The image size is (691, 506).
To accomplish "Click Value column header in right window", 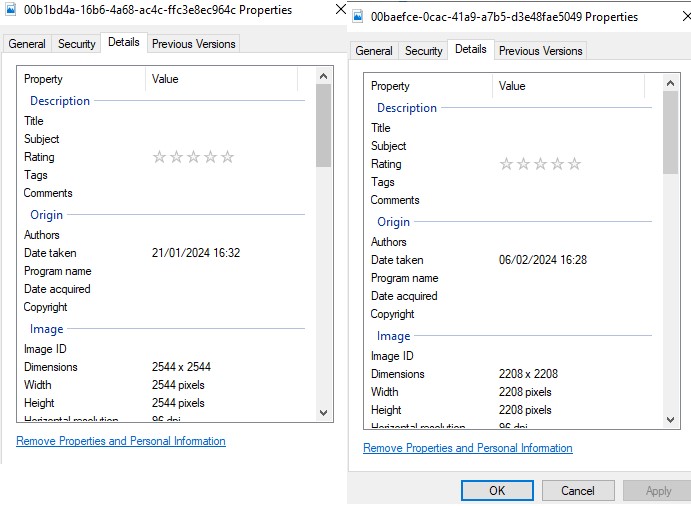I will pyautogui.click(x=568, y=86).
